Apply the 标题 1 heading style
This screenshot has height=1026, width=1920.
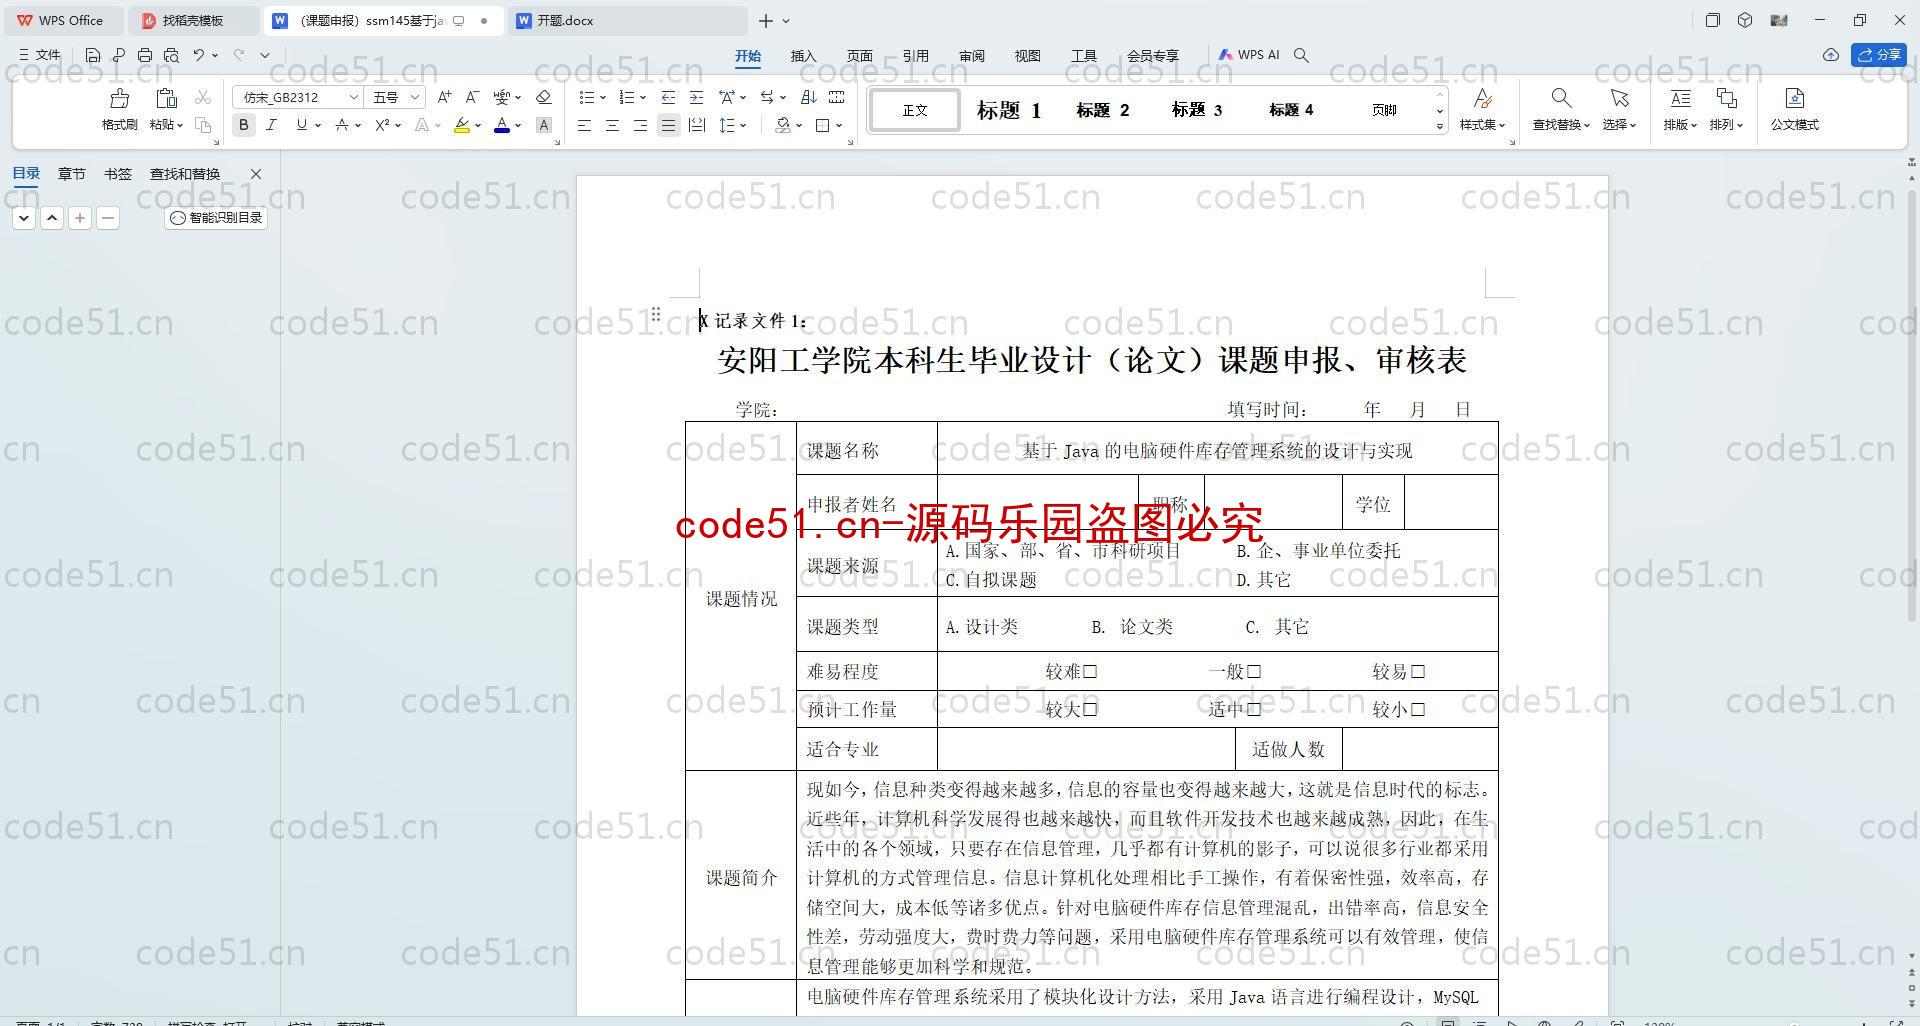(1008, 110)
